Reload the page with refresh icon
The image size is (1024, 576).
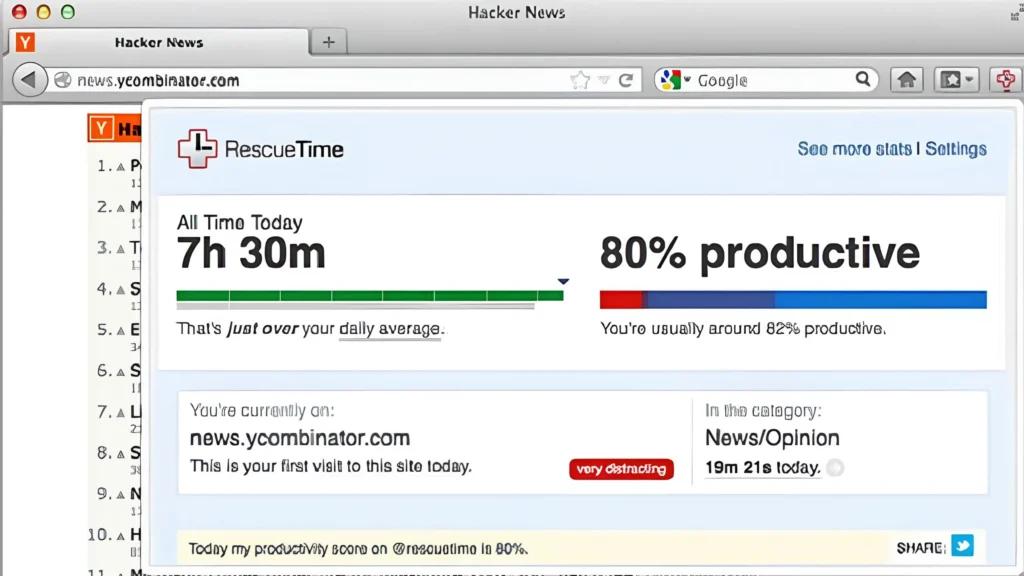point(626,80)
